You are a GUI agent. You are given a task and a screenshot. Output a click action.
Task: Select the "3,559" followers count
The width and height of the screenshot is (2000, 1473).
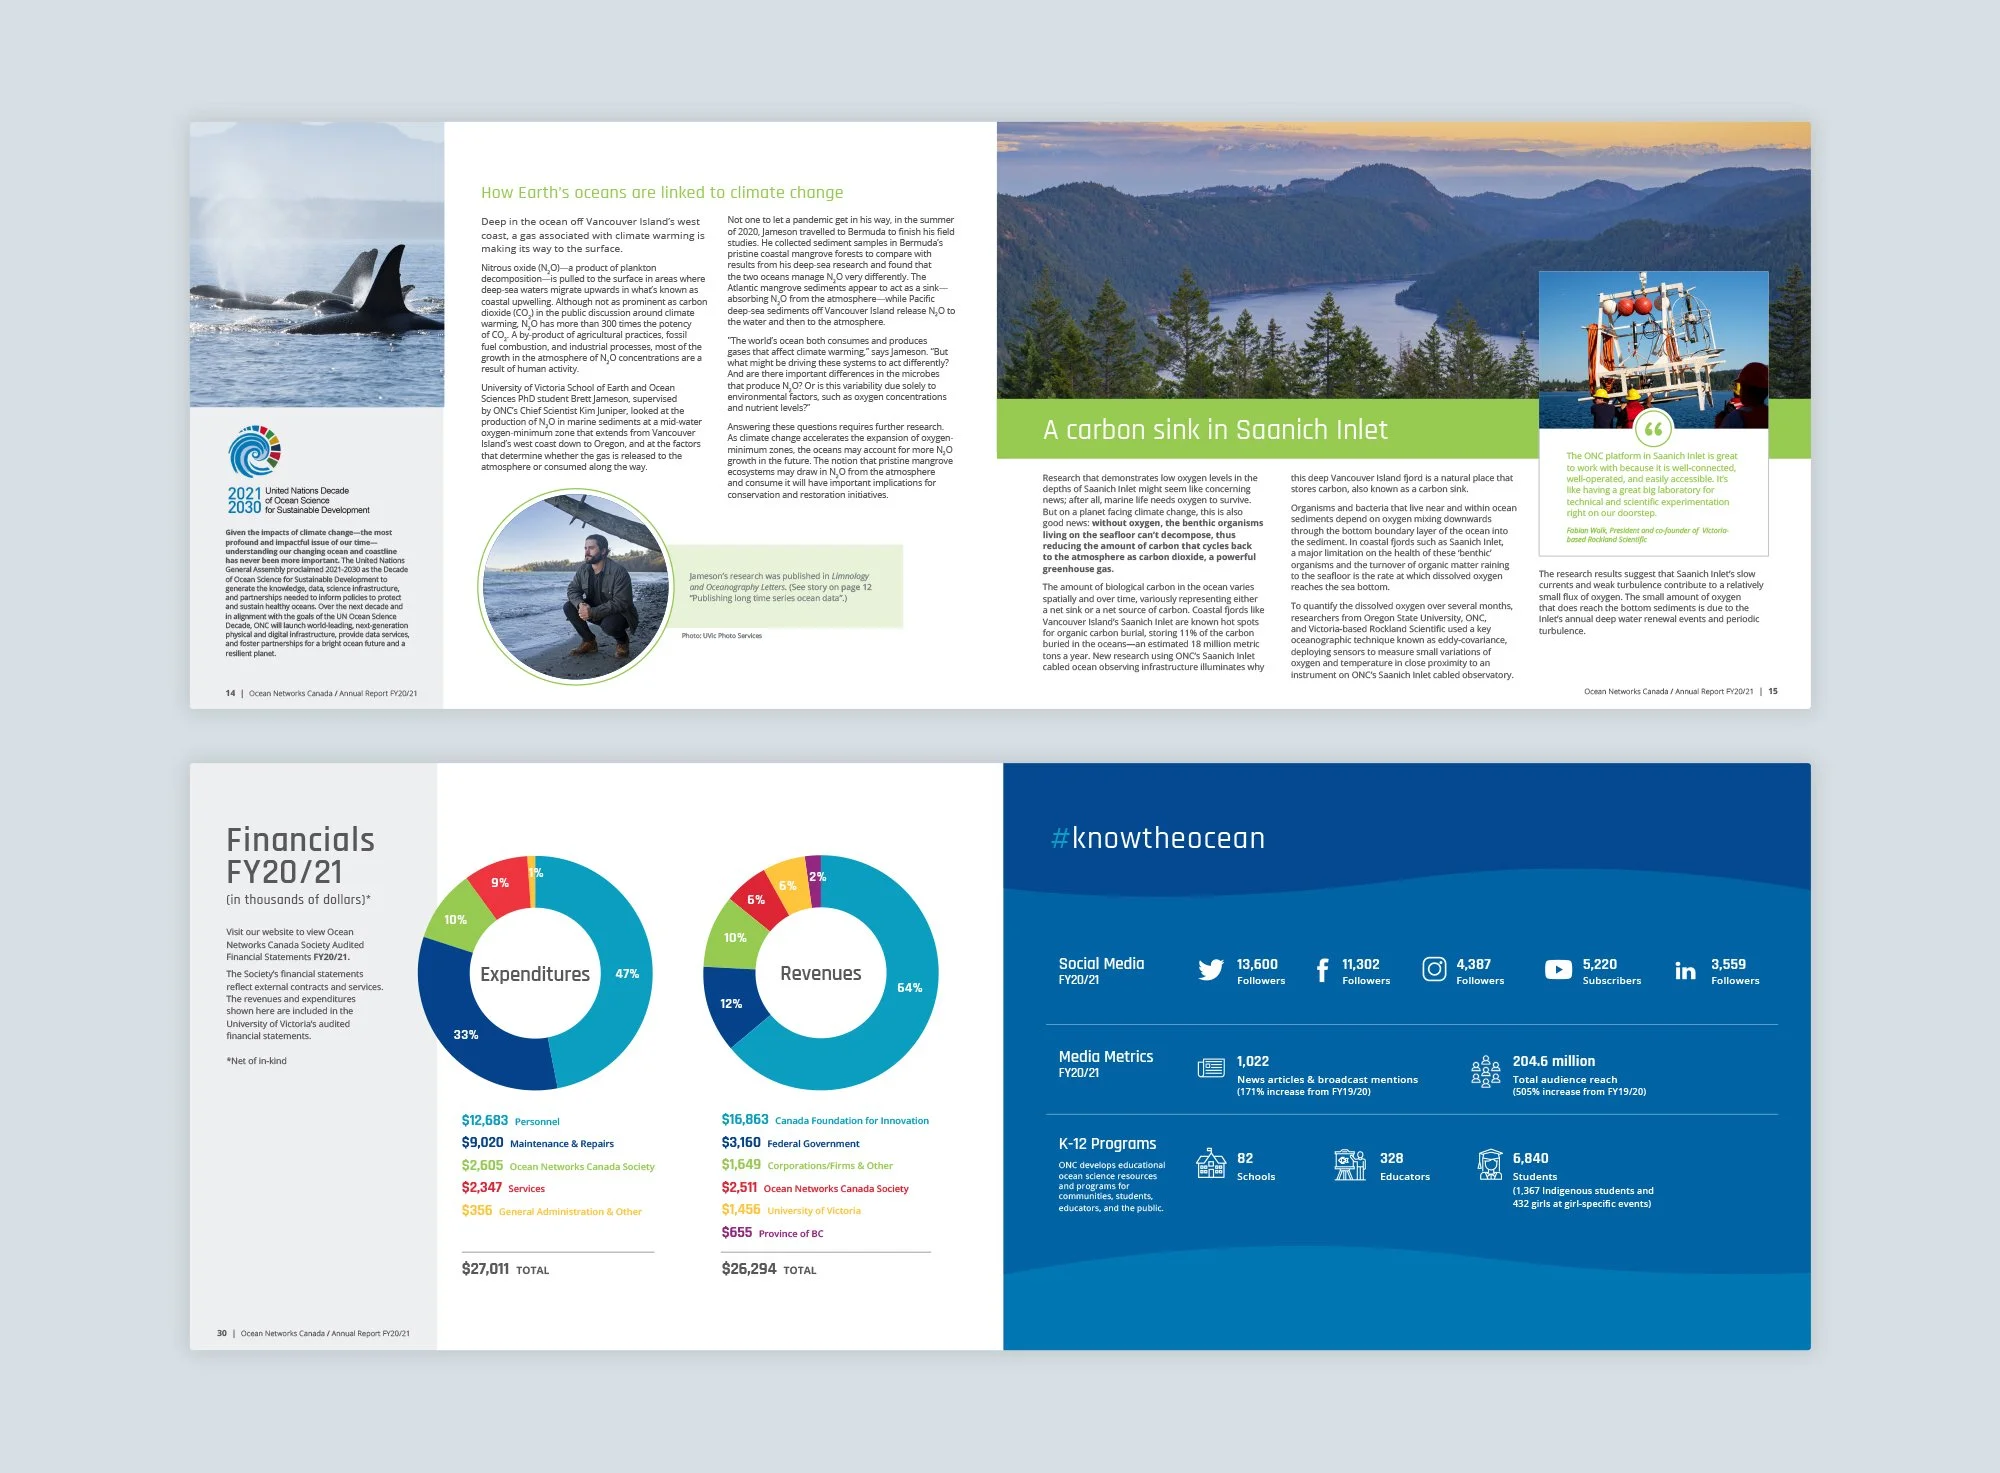tap(1728, 964)
